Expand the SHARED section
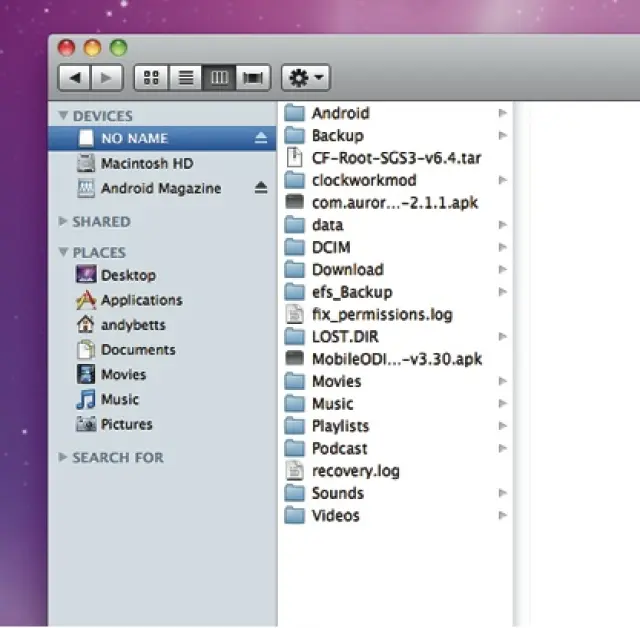This screenshot has height=628, width=640. (64, 221)
